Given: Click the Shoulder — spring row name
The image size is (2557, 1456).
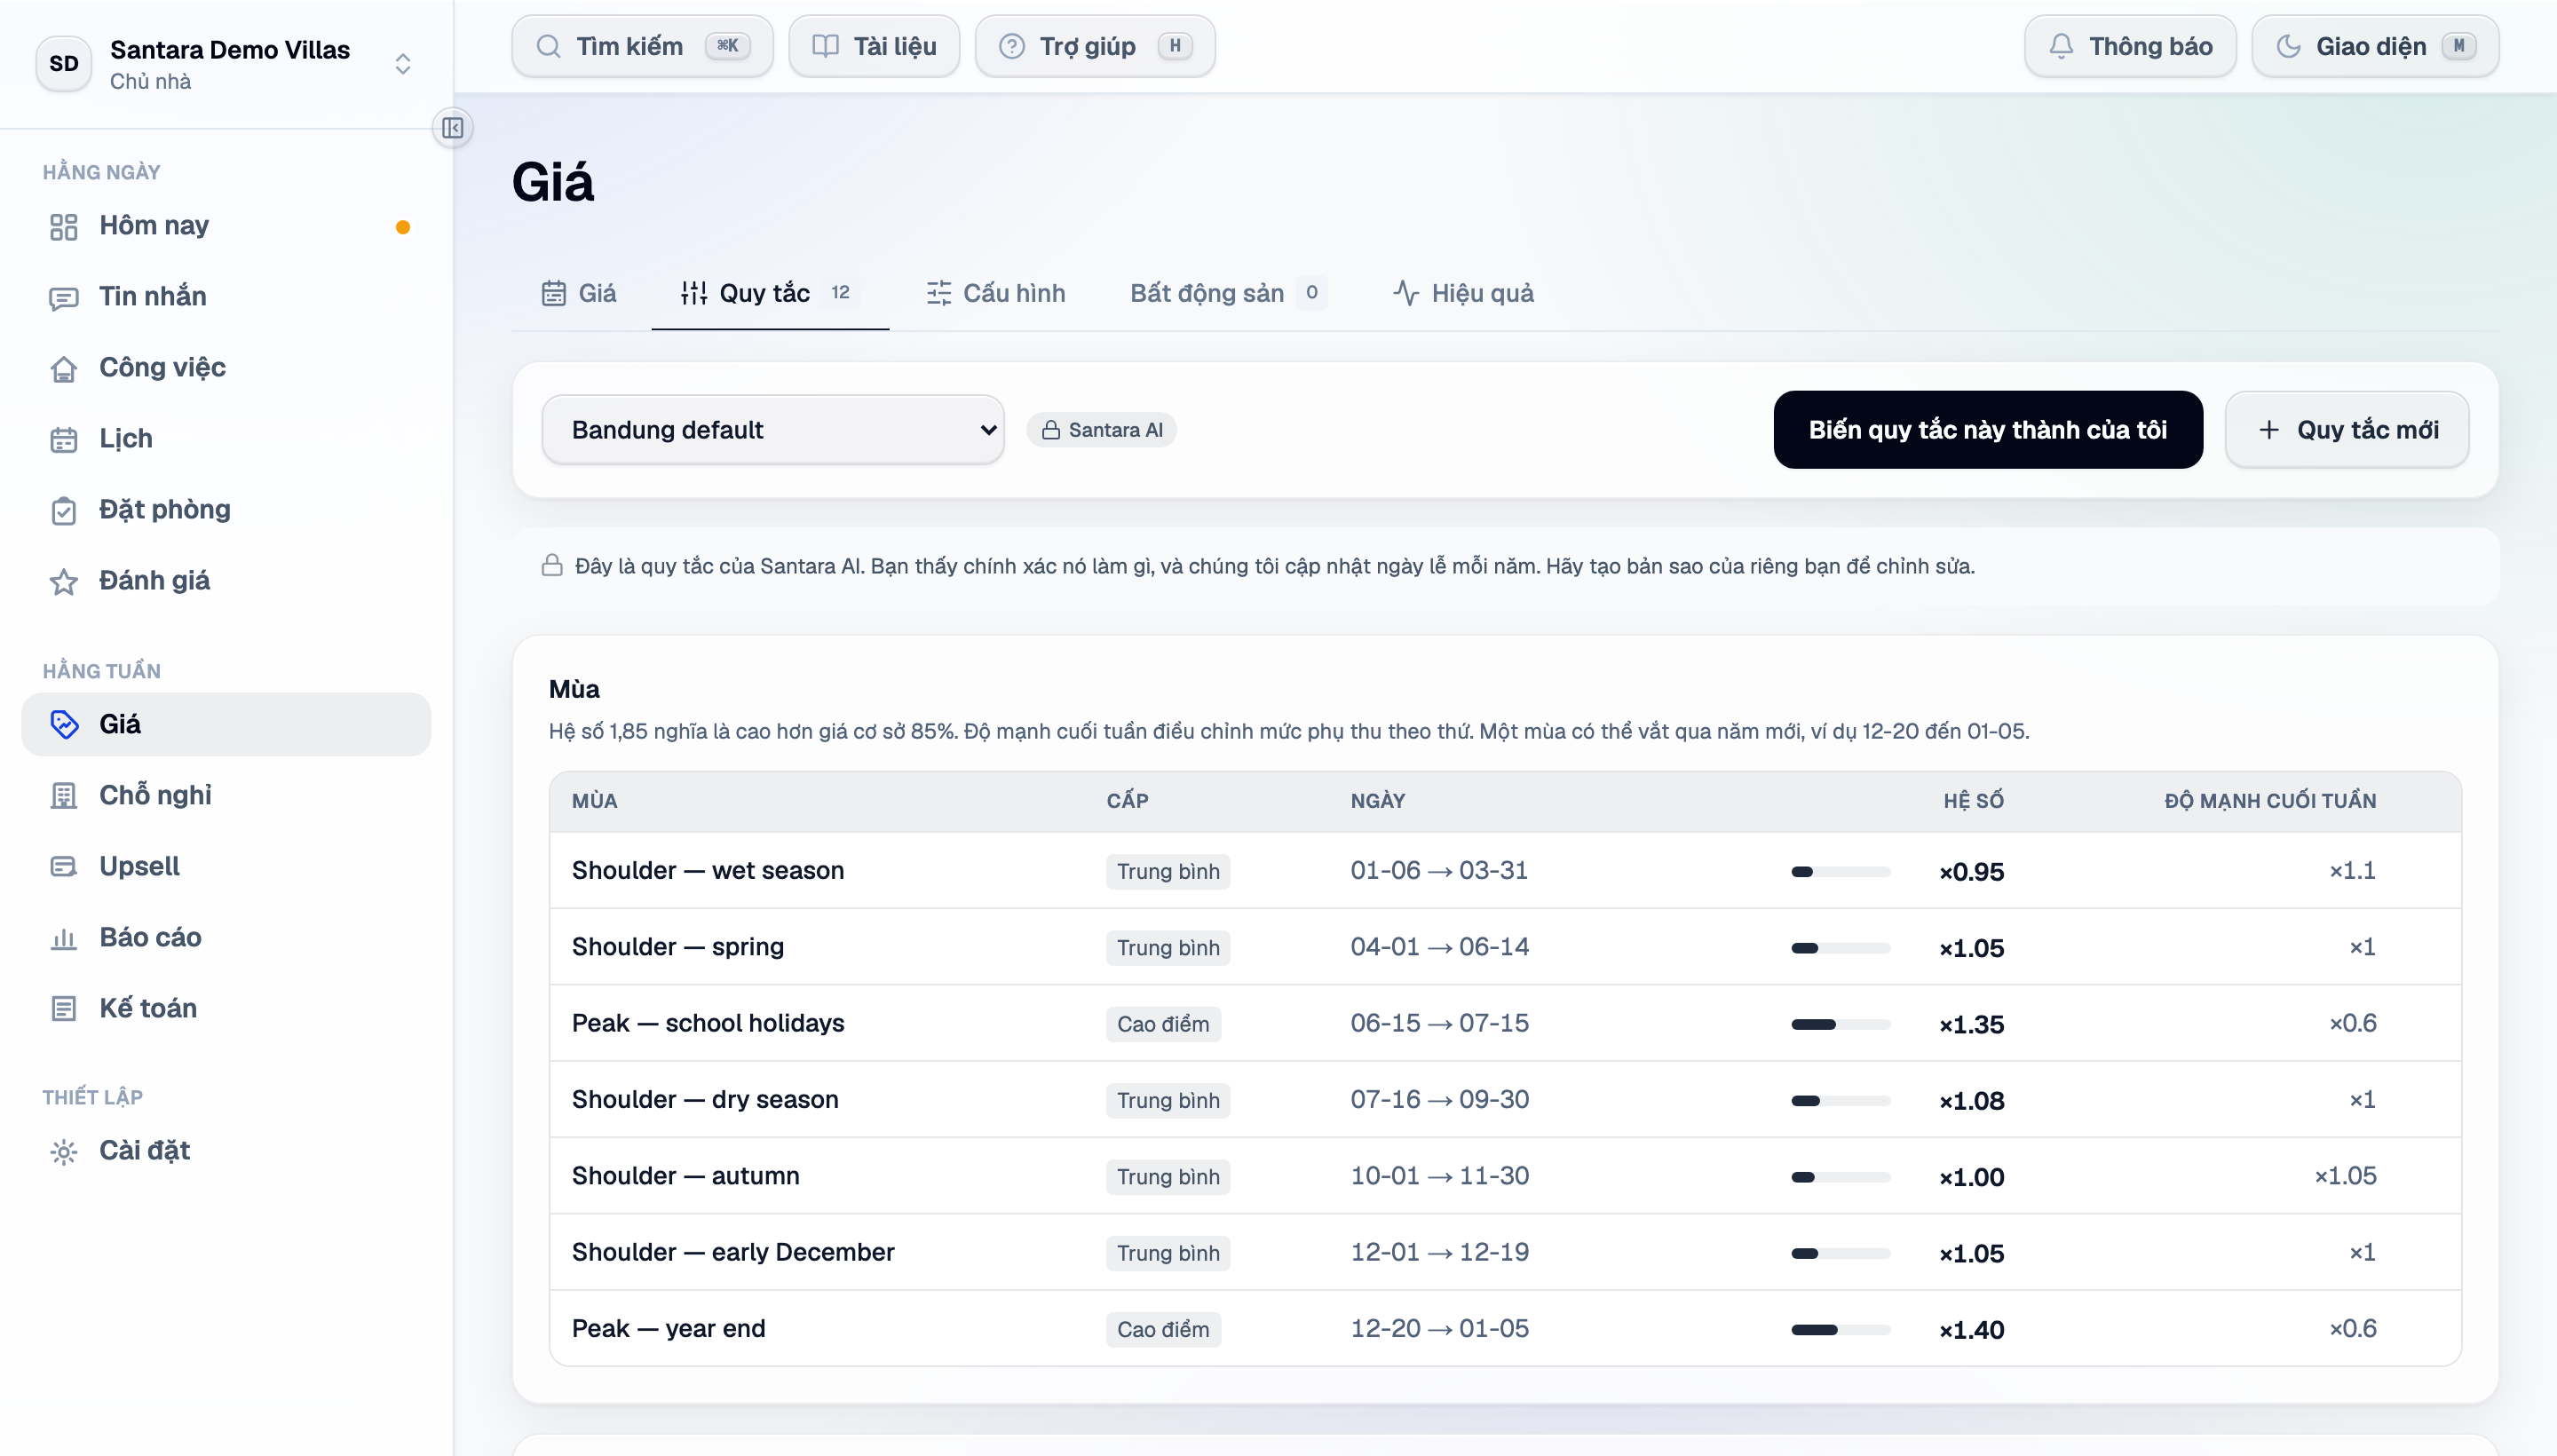Looking at the screenshot, I should point(678,947).
